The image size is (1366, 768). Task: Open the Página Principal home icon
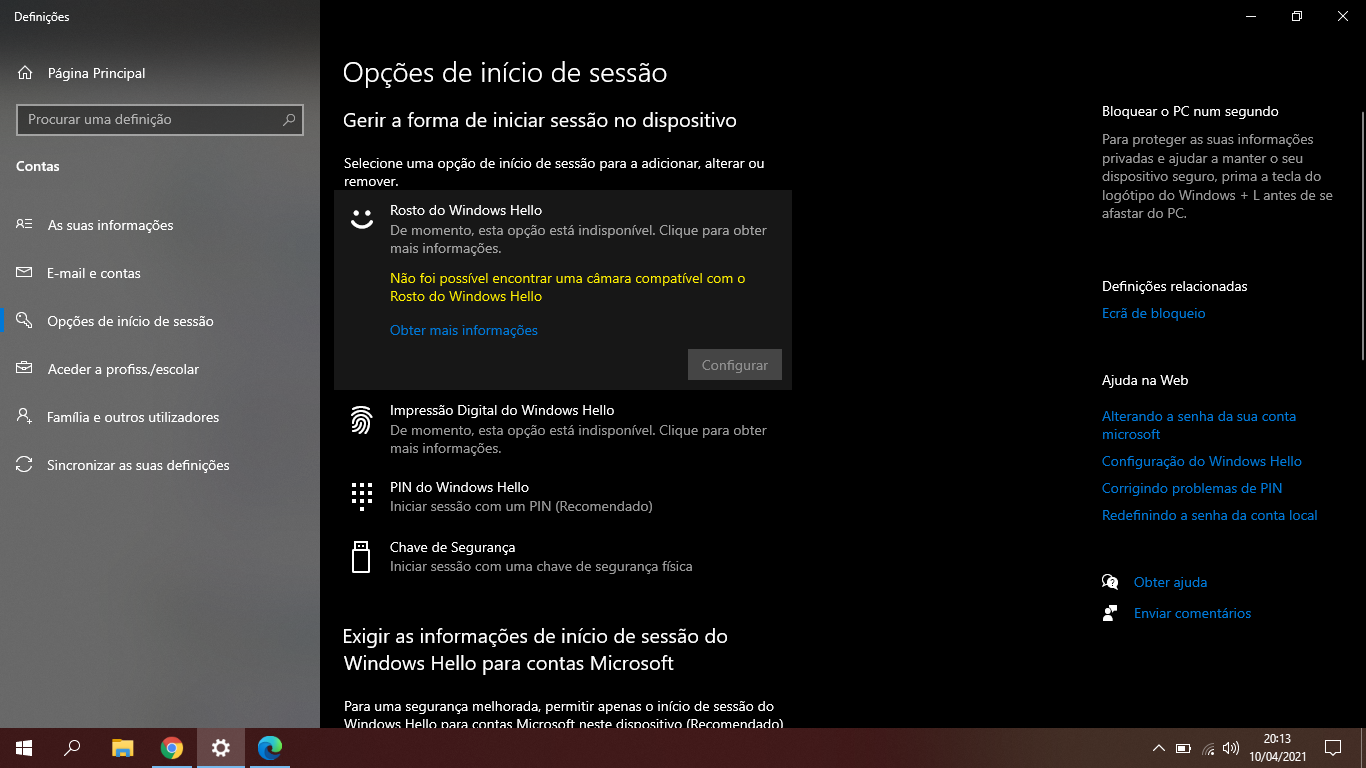(x=25, y=73)
